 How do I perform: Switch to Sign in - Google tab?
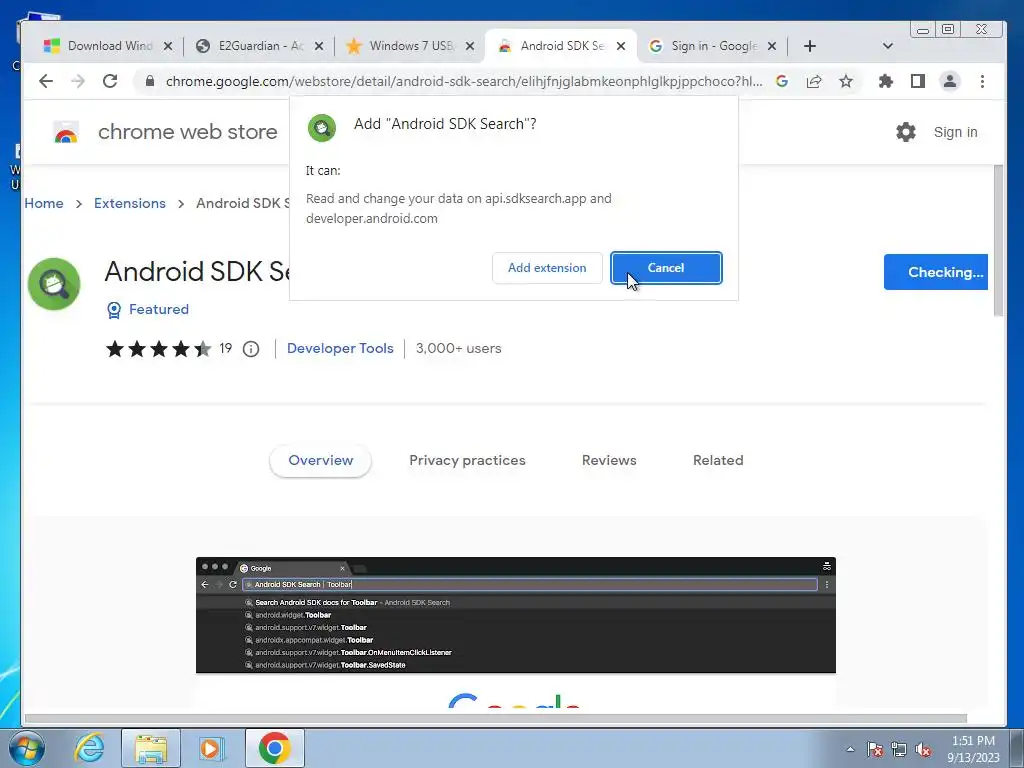click(703, 46)
